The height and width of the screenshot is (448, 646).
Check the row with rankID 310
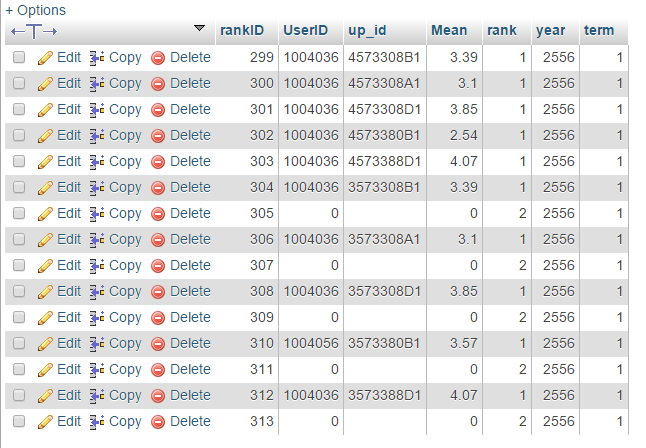point(19,342)
